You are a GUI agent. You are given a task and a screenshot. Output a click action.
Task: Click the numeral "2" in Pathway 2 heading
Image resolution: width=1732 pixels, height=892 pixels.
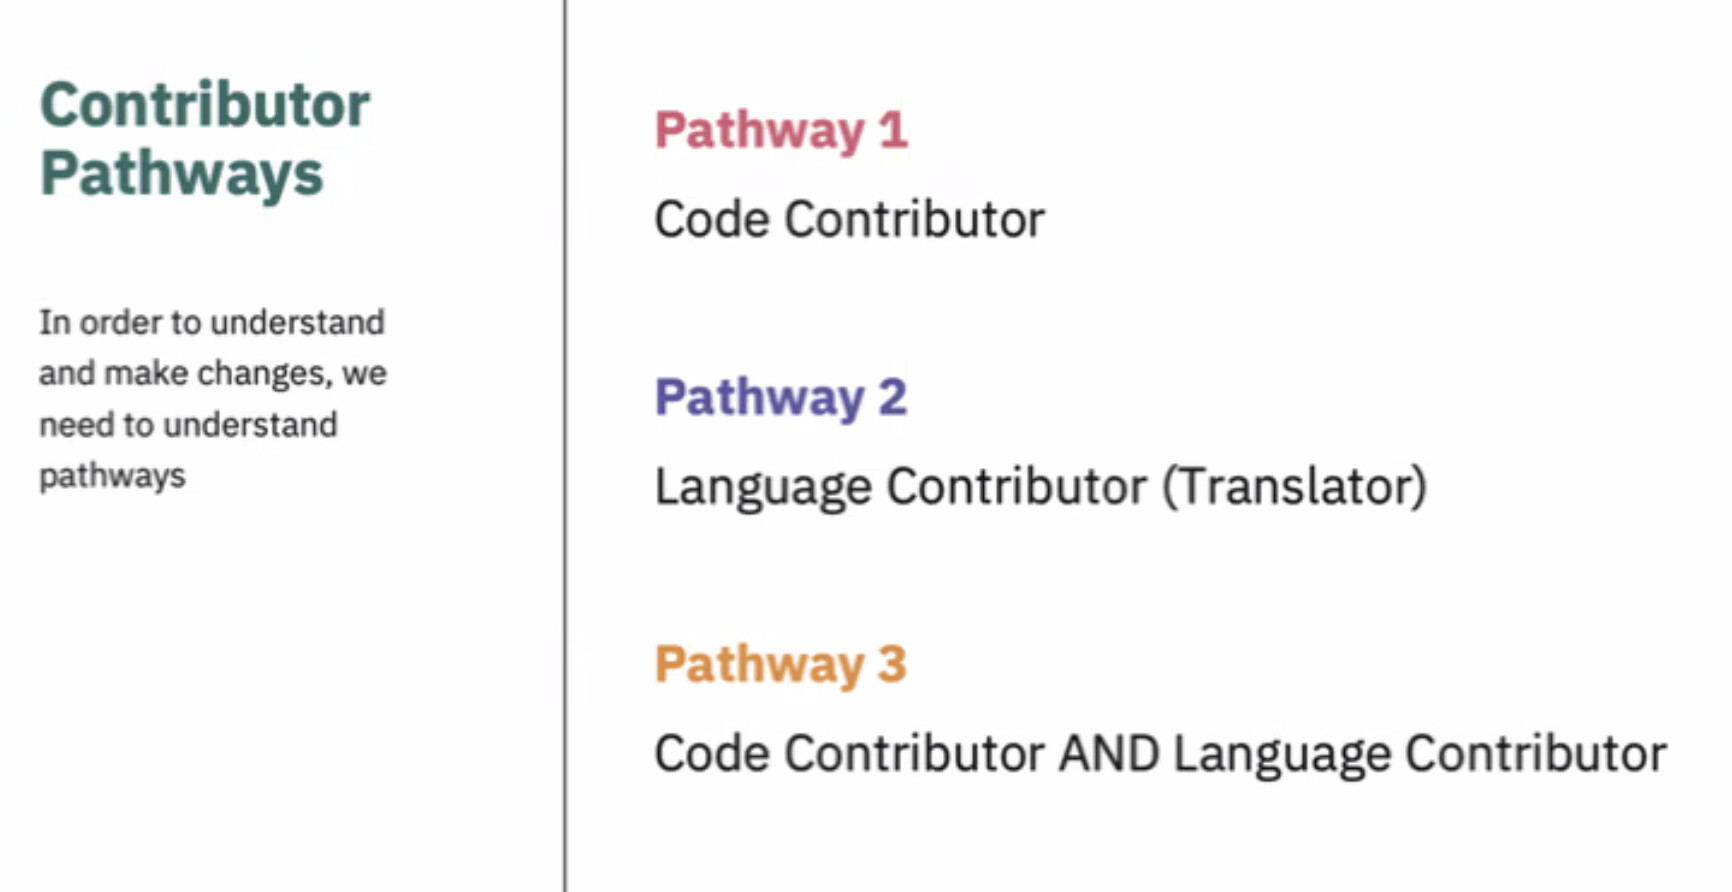892,398
